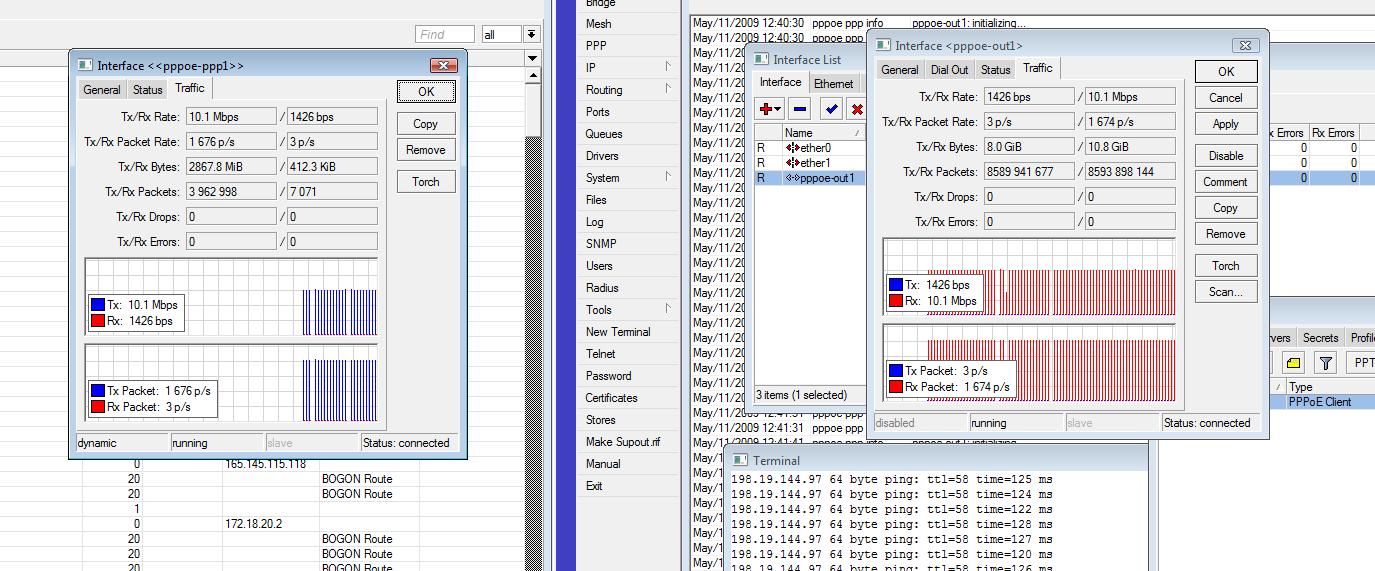The width and height of the screenshot is (1375, 571).
Task: Open the PPP menu item
Action: 596,45
